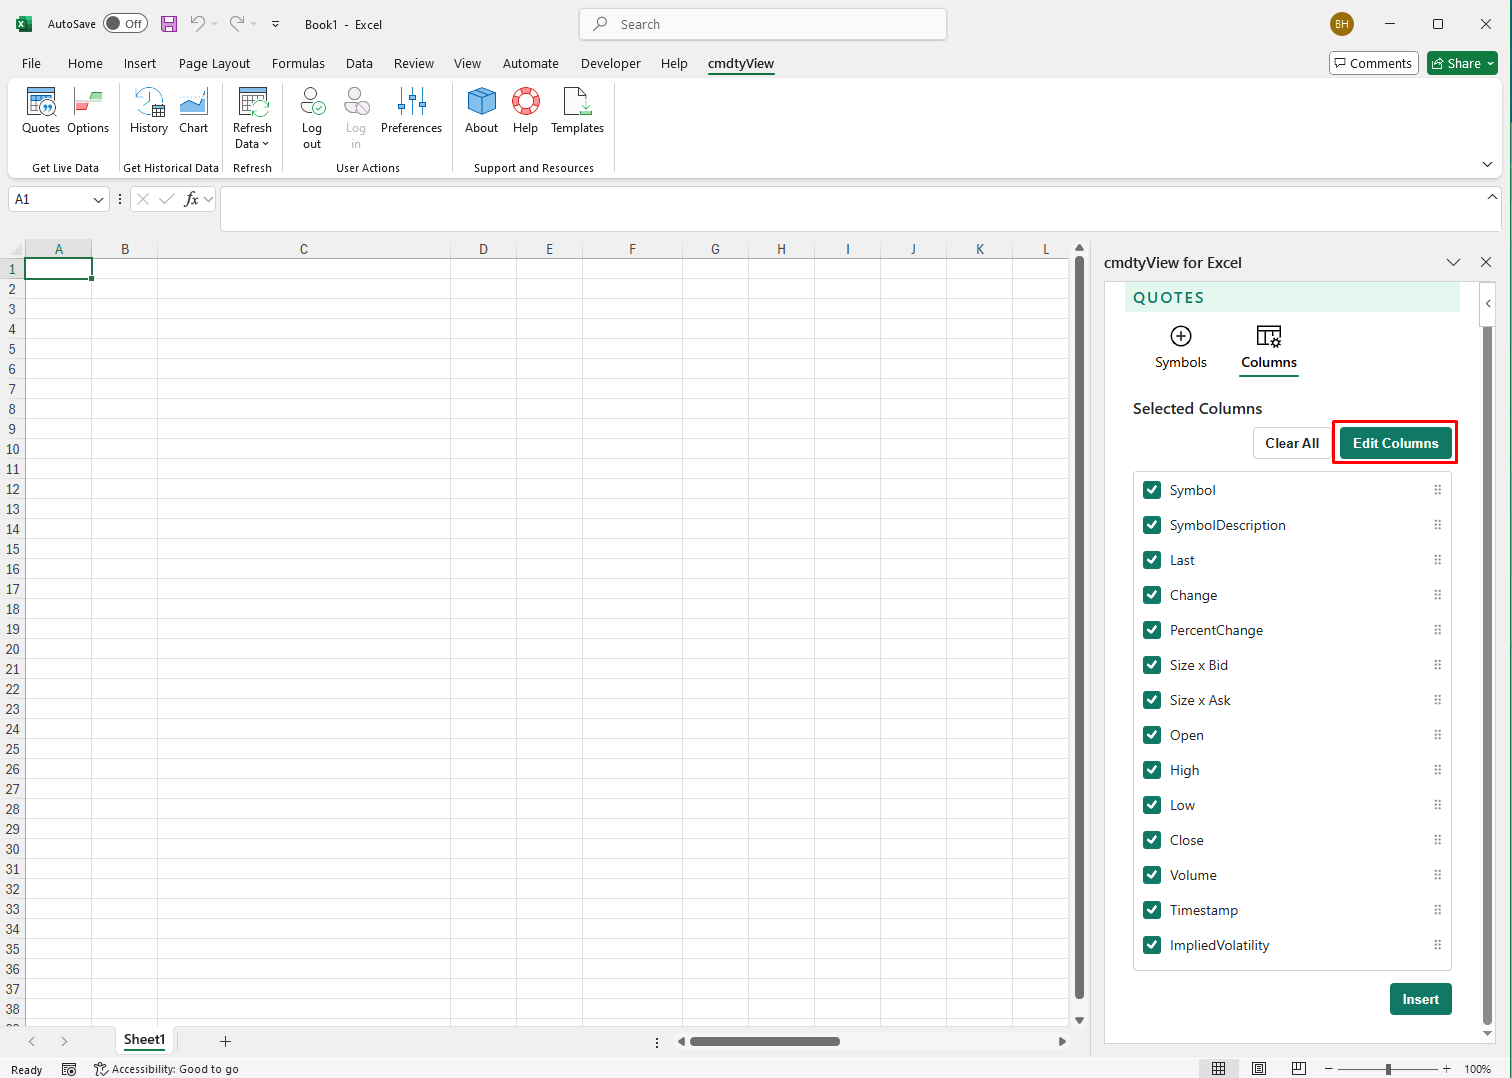Expand the formula bar

1492,197
